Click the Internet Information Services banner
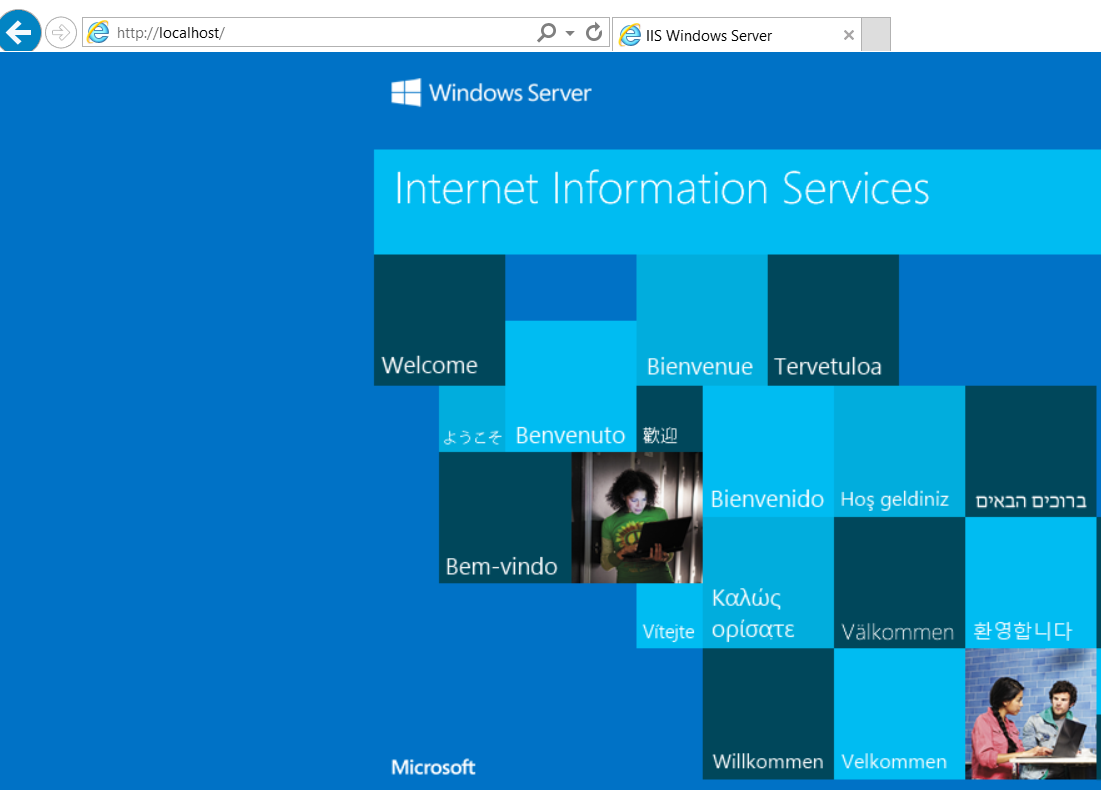This screenshot has width=1101, height=790. pyautogui.click(x=737, y=202)
